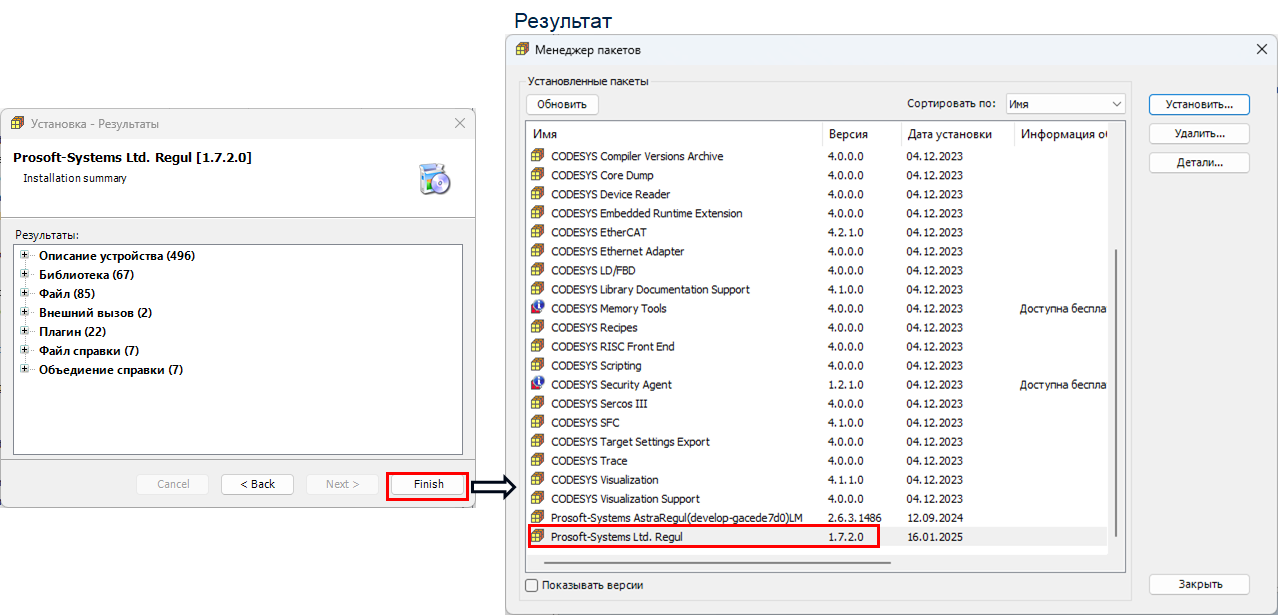Click the CODESYS Visualization package icon

tap(538, 480)
